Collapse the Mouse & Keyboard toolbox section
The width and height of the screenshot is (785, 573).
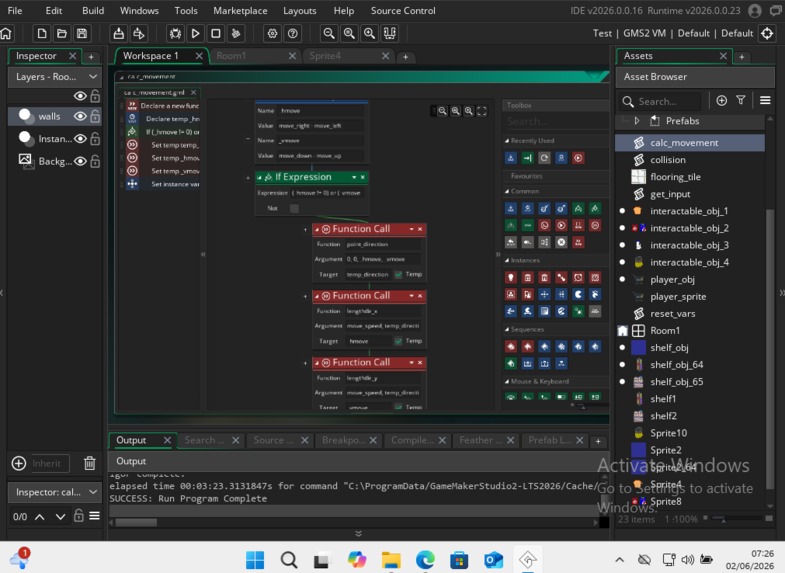[507, 381]
